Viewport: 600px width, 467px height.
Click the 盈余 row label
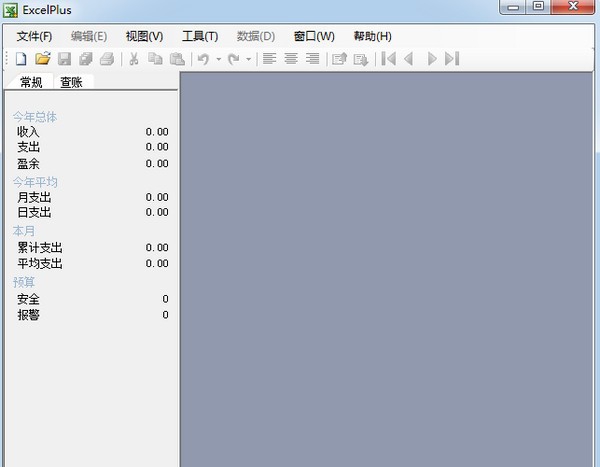pos(28,164)
